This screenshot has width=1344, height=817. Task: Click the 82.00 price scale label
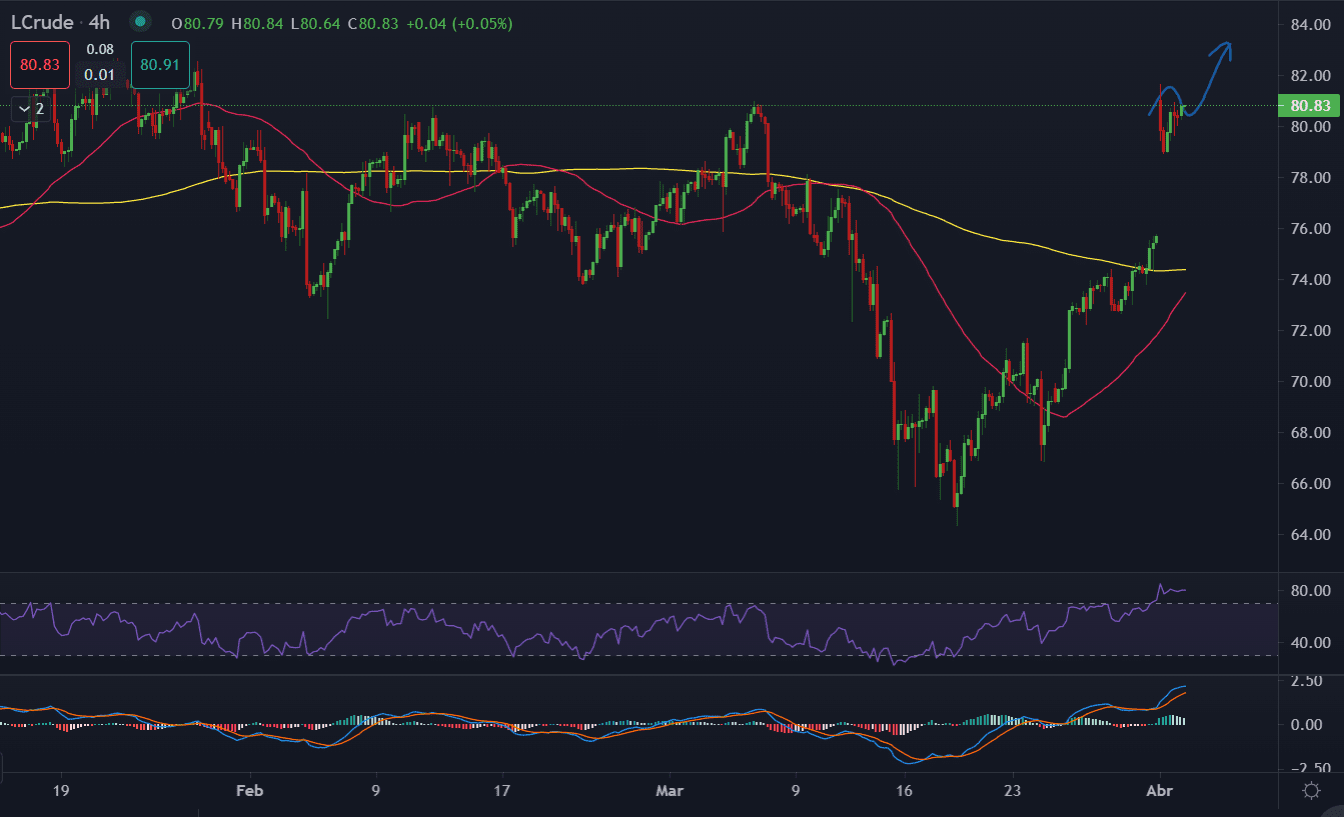pyautogui.click(x=1310, y=75)
